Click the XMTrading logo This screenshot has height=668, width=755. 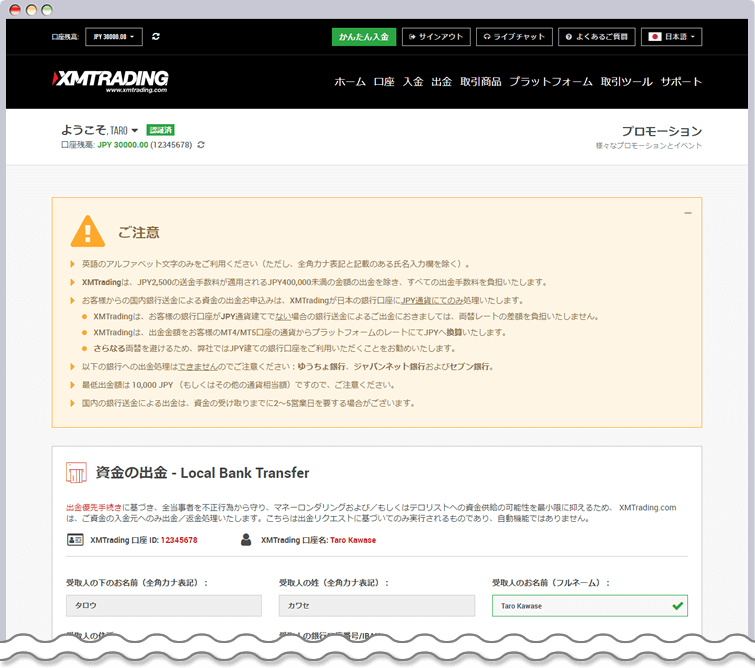110,81
